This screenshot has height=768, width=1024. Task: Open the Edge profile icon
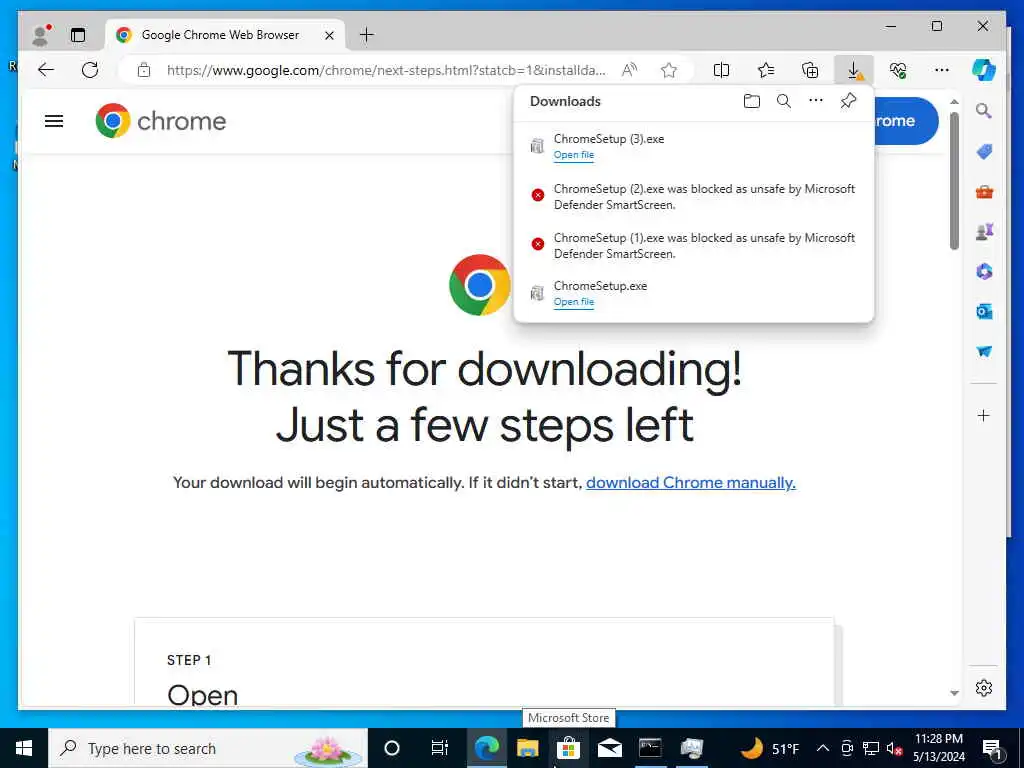(x=40, y=35)
